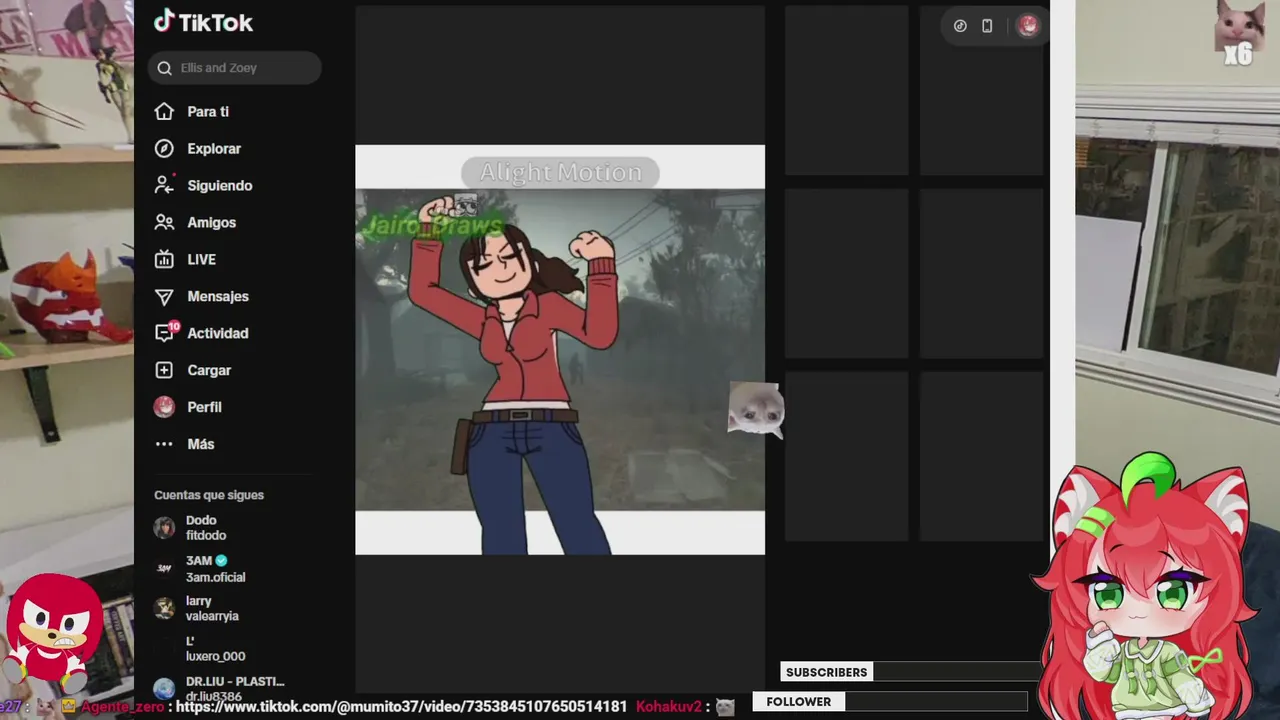This screenshot has width=1280, height=720.
Task: Click the DR.LIU account avatar
Action: (164, 688)
